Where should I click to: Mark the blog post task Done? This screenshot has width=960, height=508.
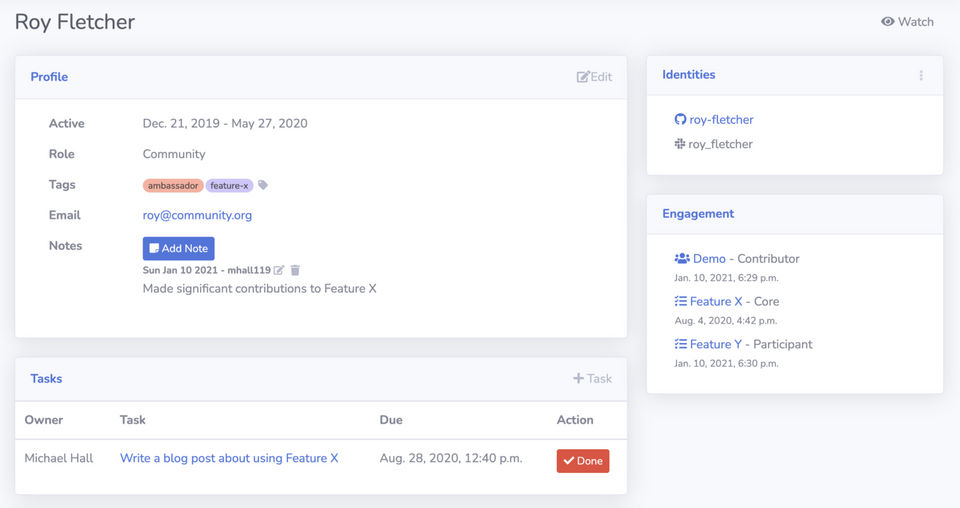(x=583, y=461)
